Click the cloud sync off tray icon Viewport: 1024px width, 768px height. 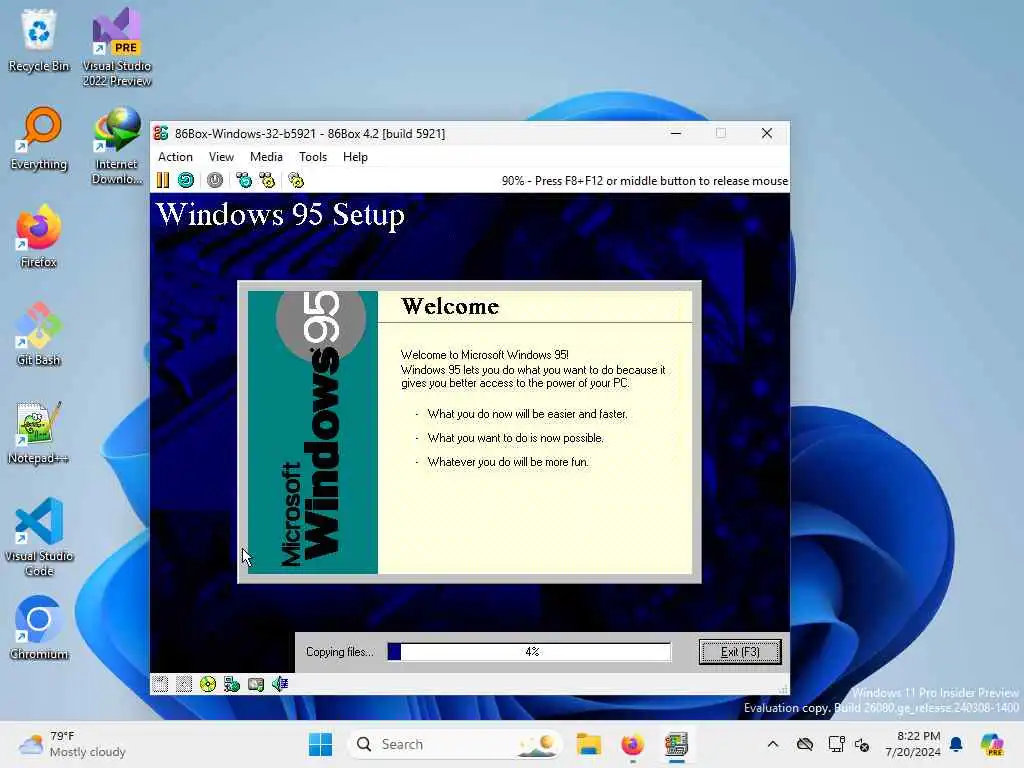coord(805,744)
